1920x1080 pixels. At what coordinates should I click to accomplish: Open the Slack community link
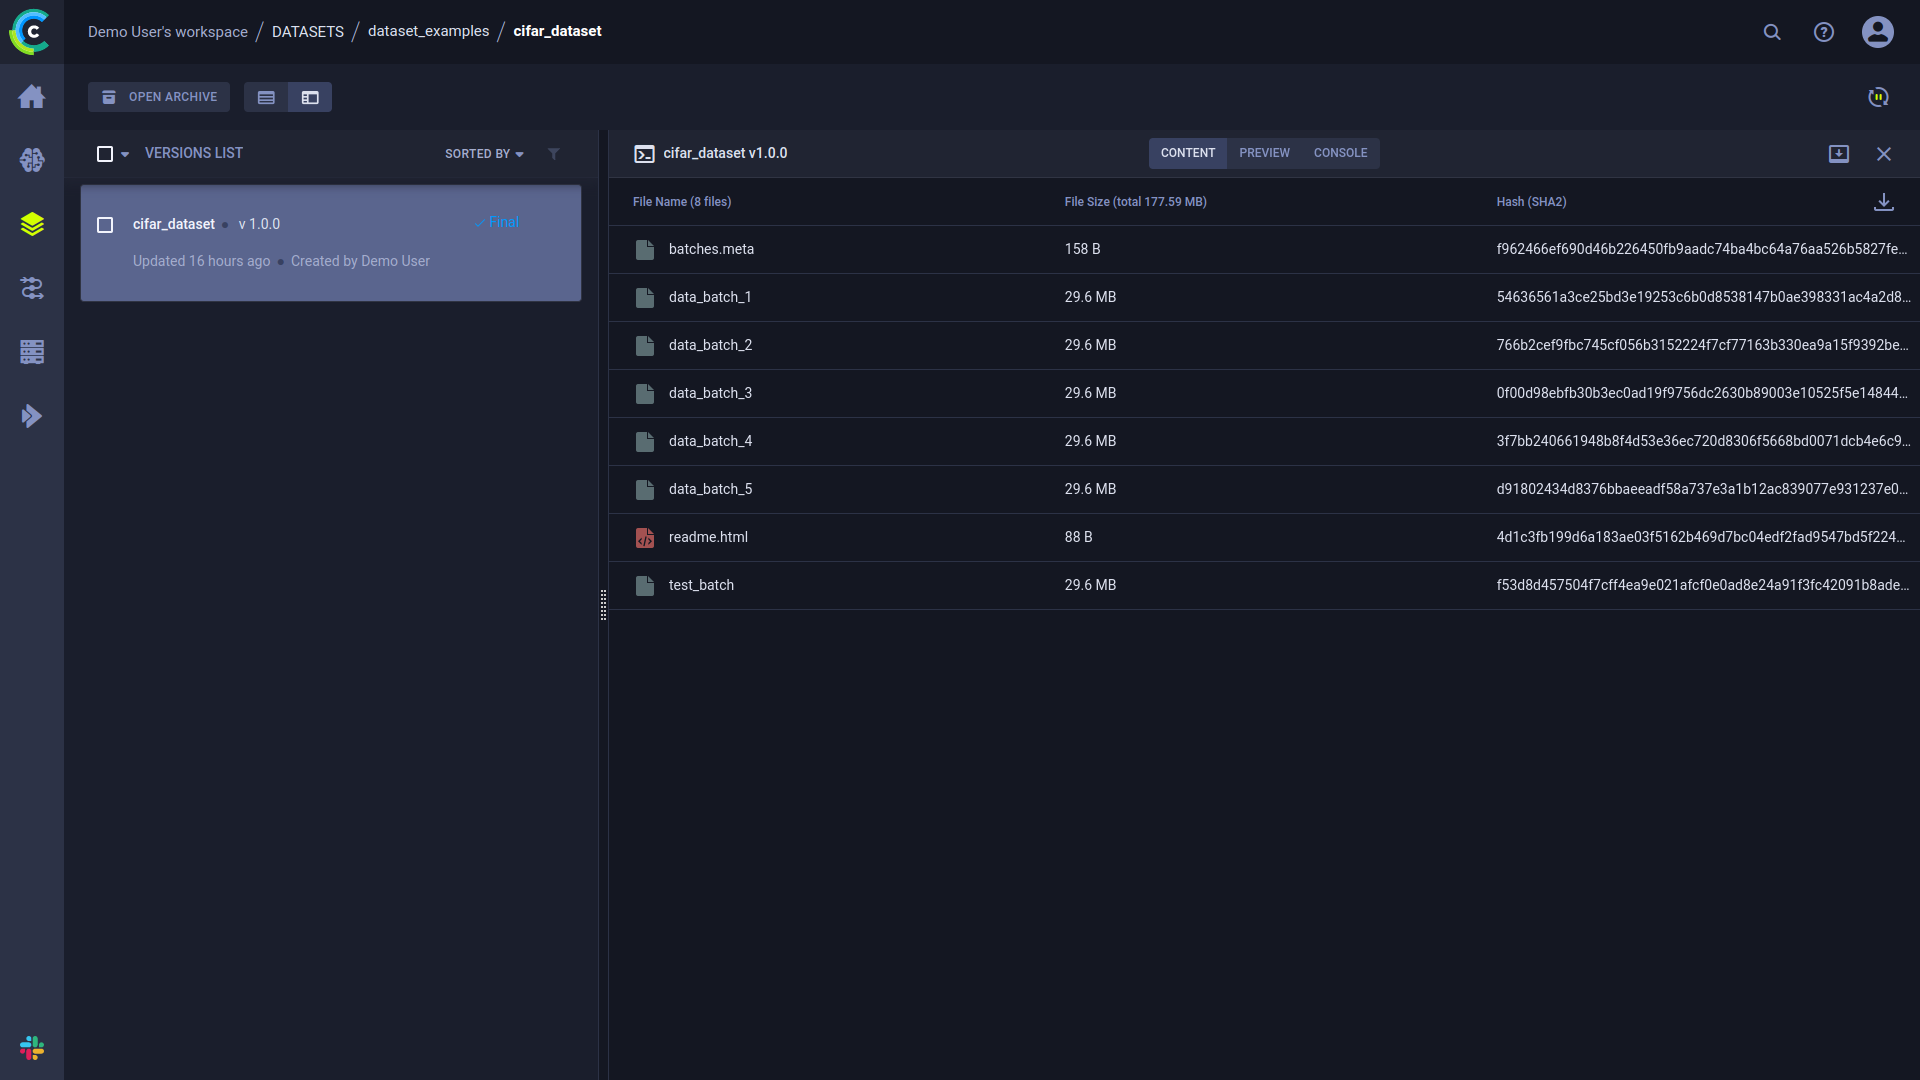point(31,1048)
